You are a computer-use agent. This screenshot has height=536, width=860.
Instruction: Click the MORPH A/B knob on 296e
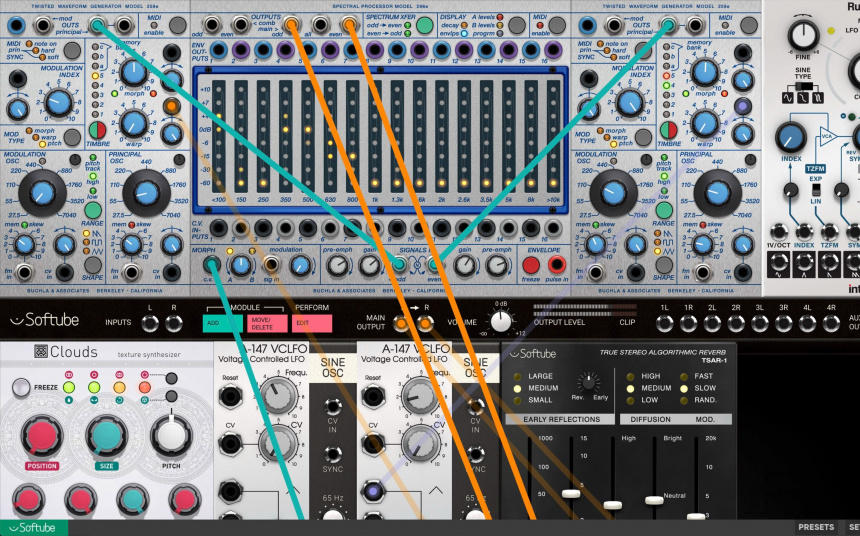coord(240,266)
